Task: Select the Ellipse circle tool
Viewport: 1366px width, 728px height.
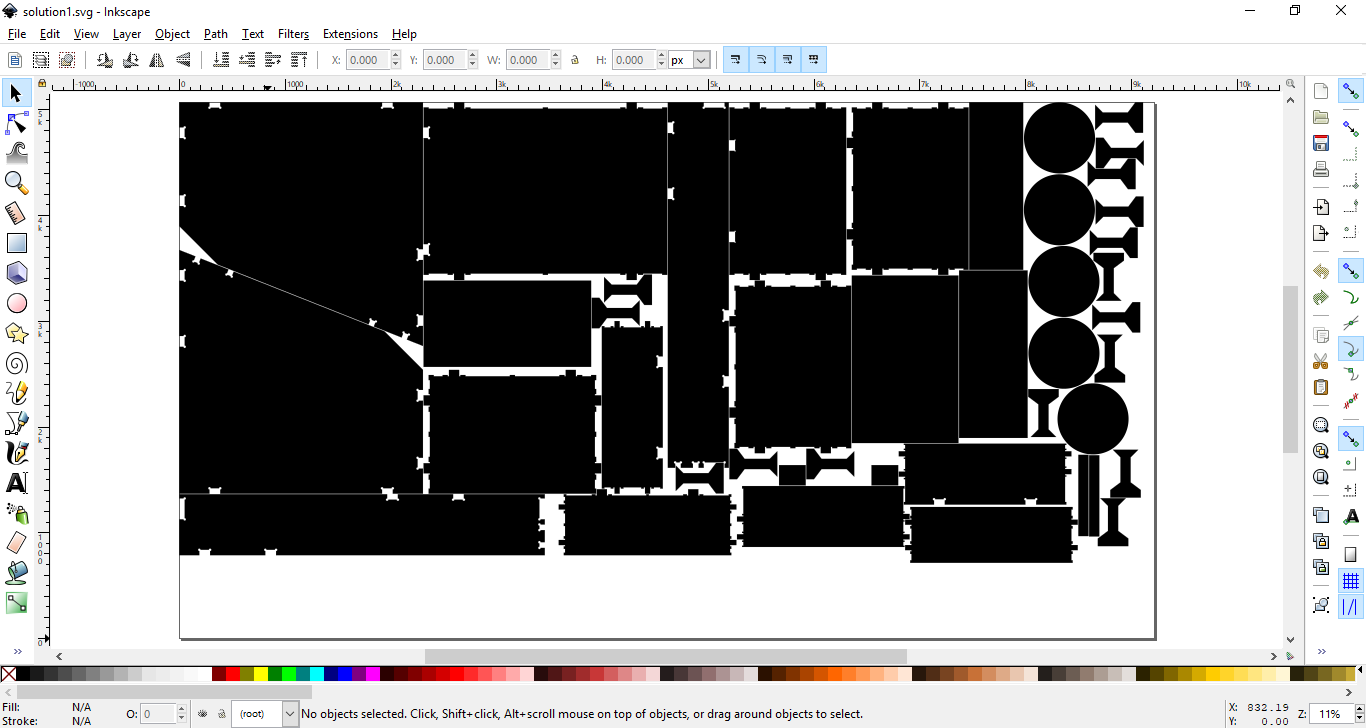Action: (16, 303)
